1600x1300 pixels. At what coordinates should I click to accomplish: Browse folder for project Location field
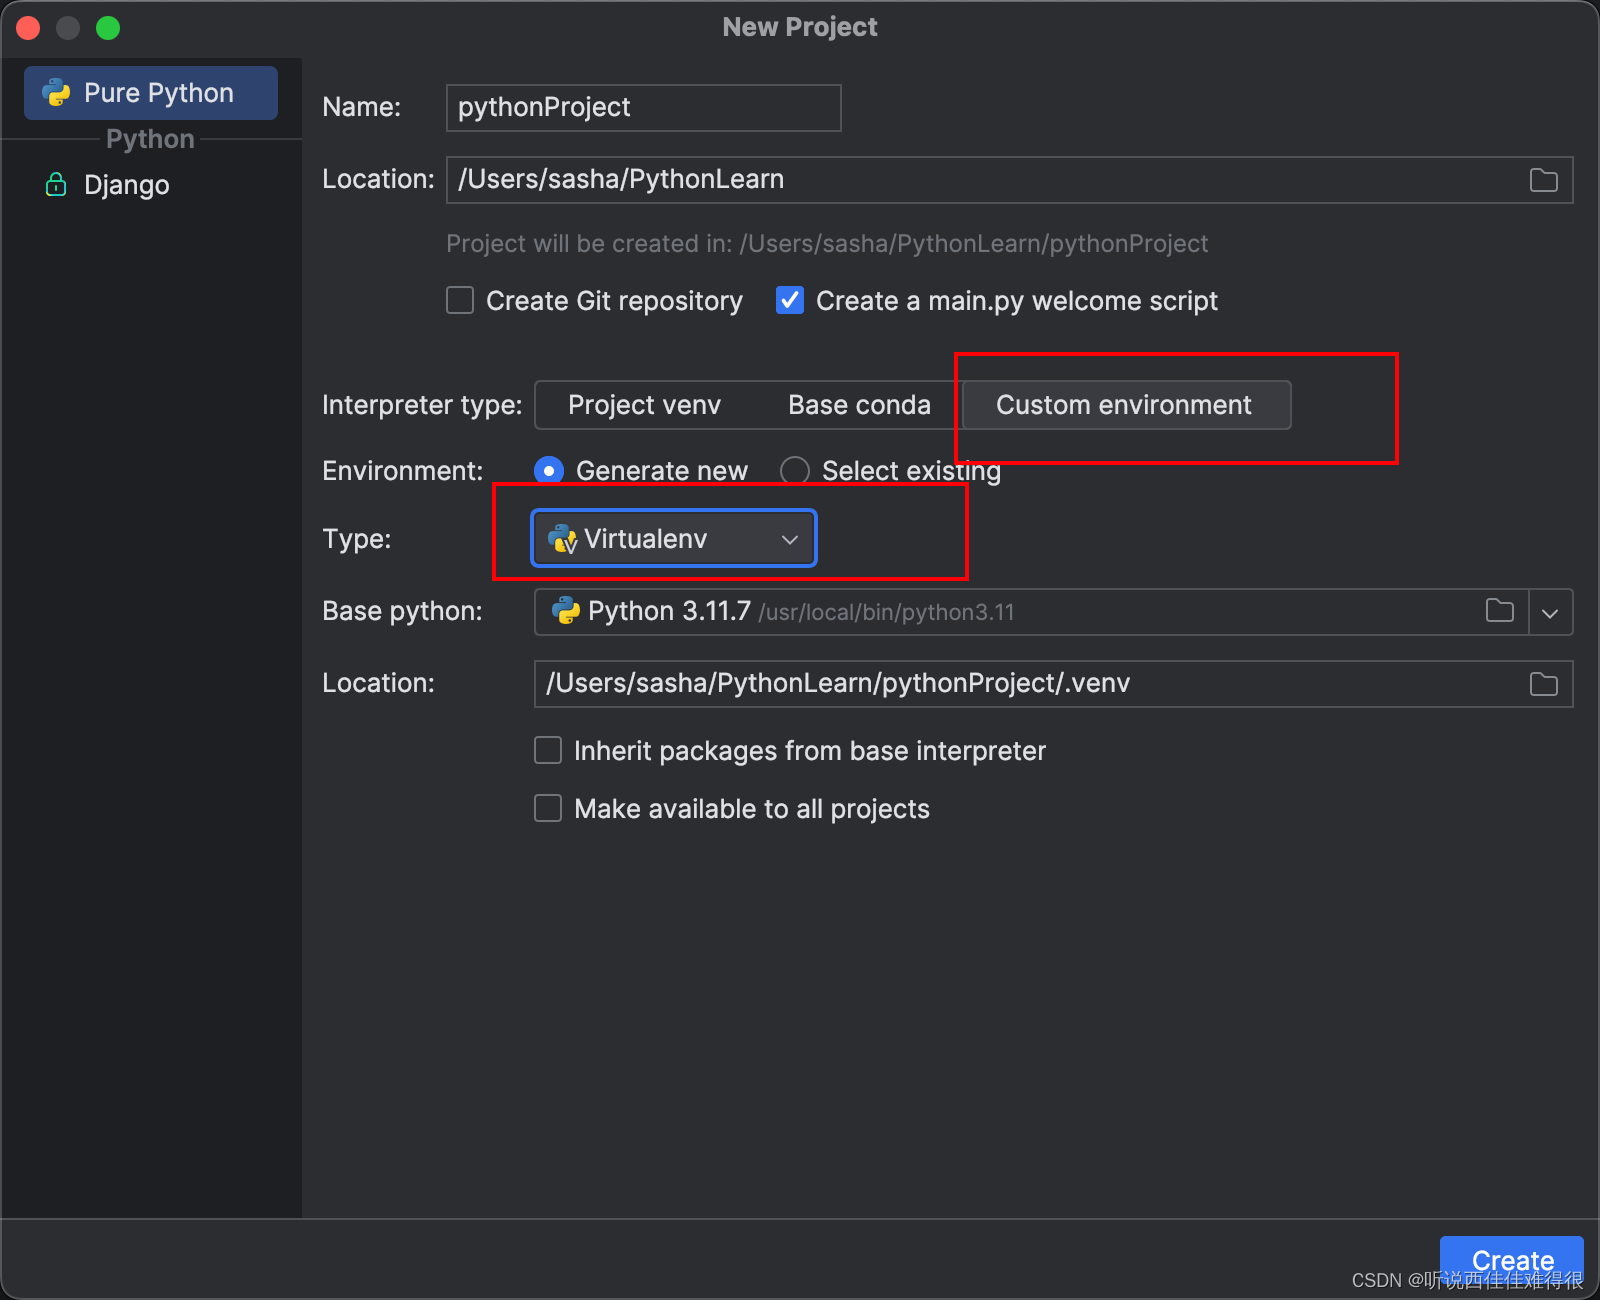1544,180
